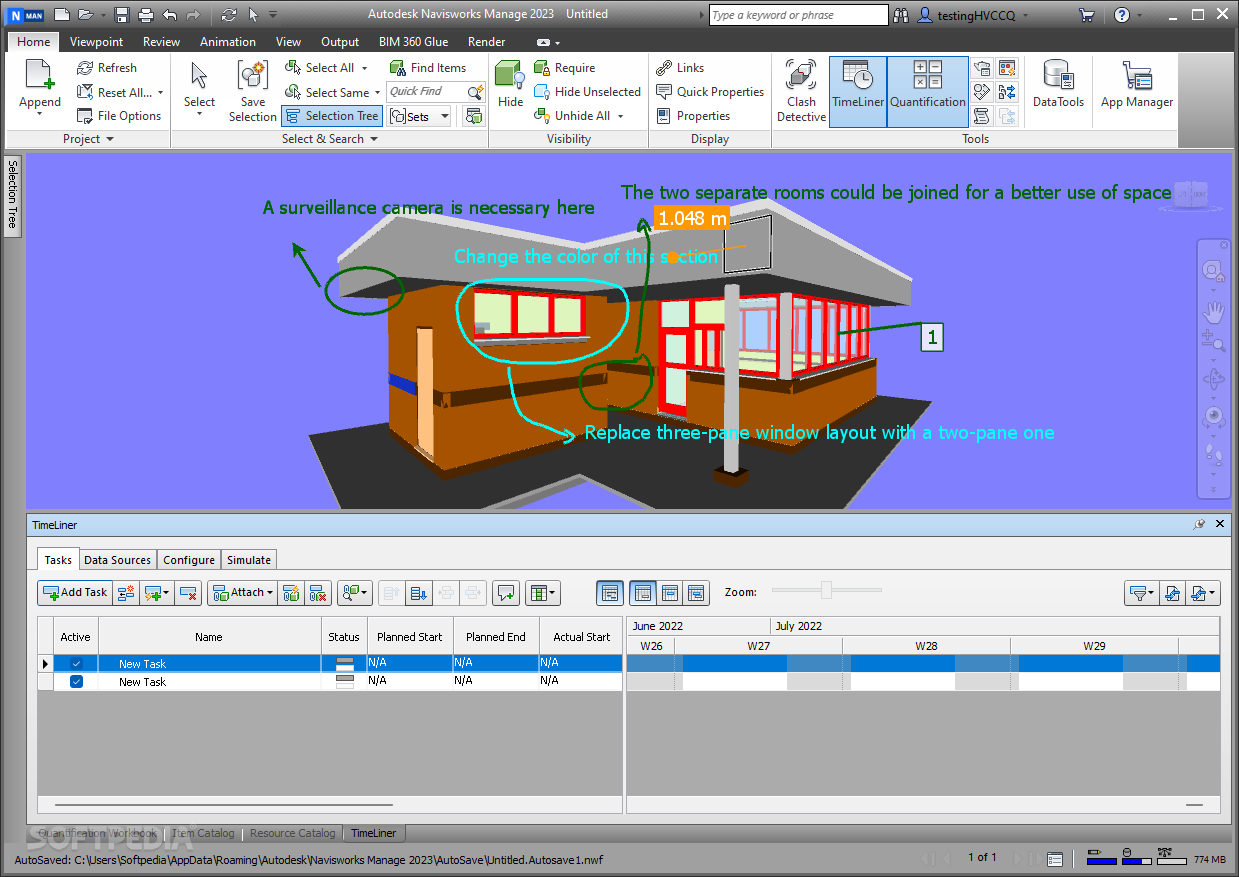
Task: Click the keyword search field
Action: (x=798, y=15)
